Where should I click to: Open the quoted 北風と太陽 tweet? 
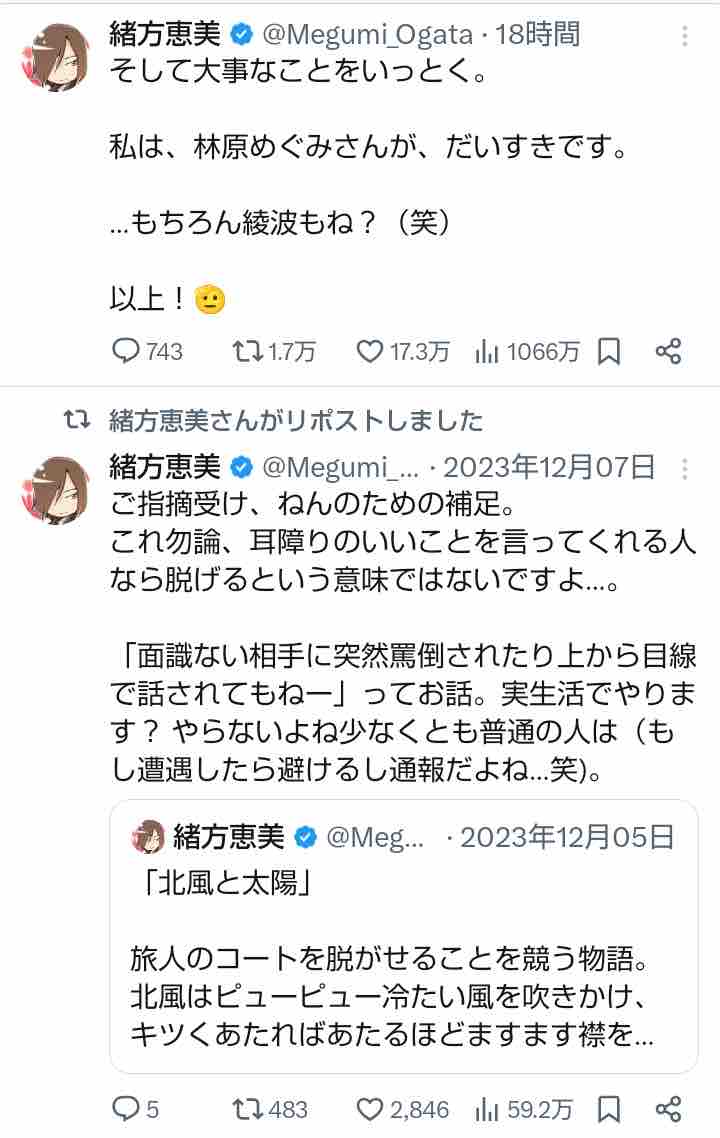403,935
